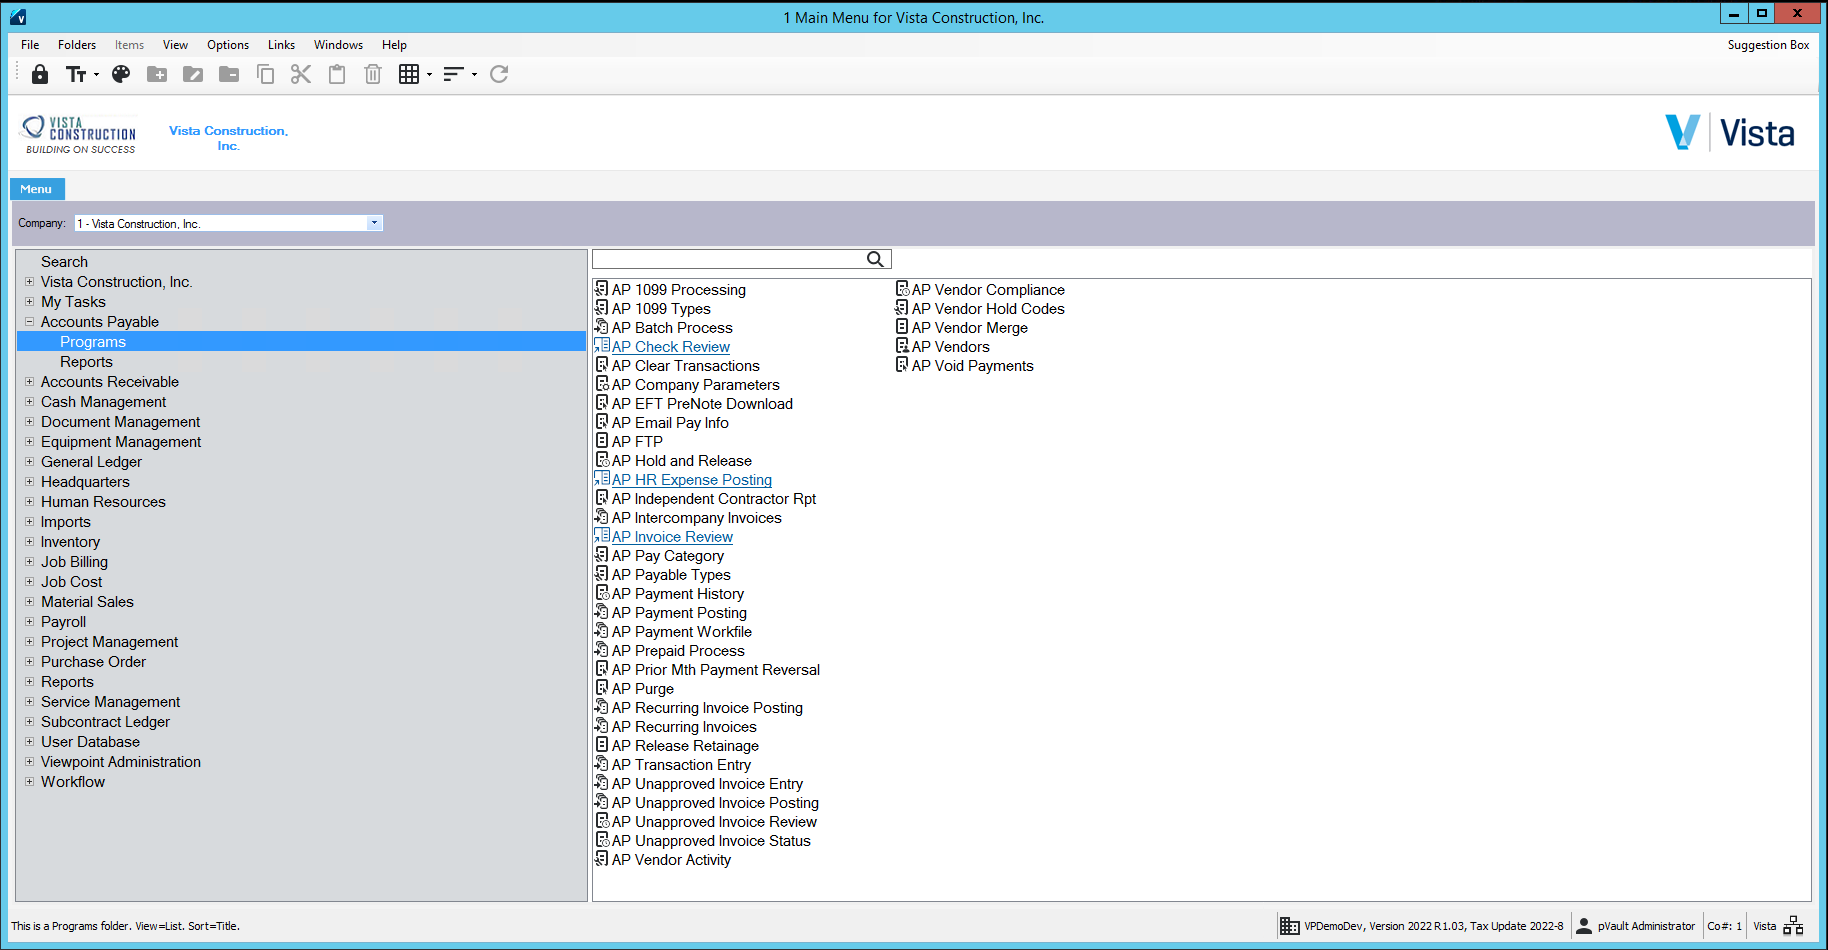Expand the General Ledger node
This screenshot has width=1828, height=950.
pyautogui.click(x=29, y=462)
